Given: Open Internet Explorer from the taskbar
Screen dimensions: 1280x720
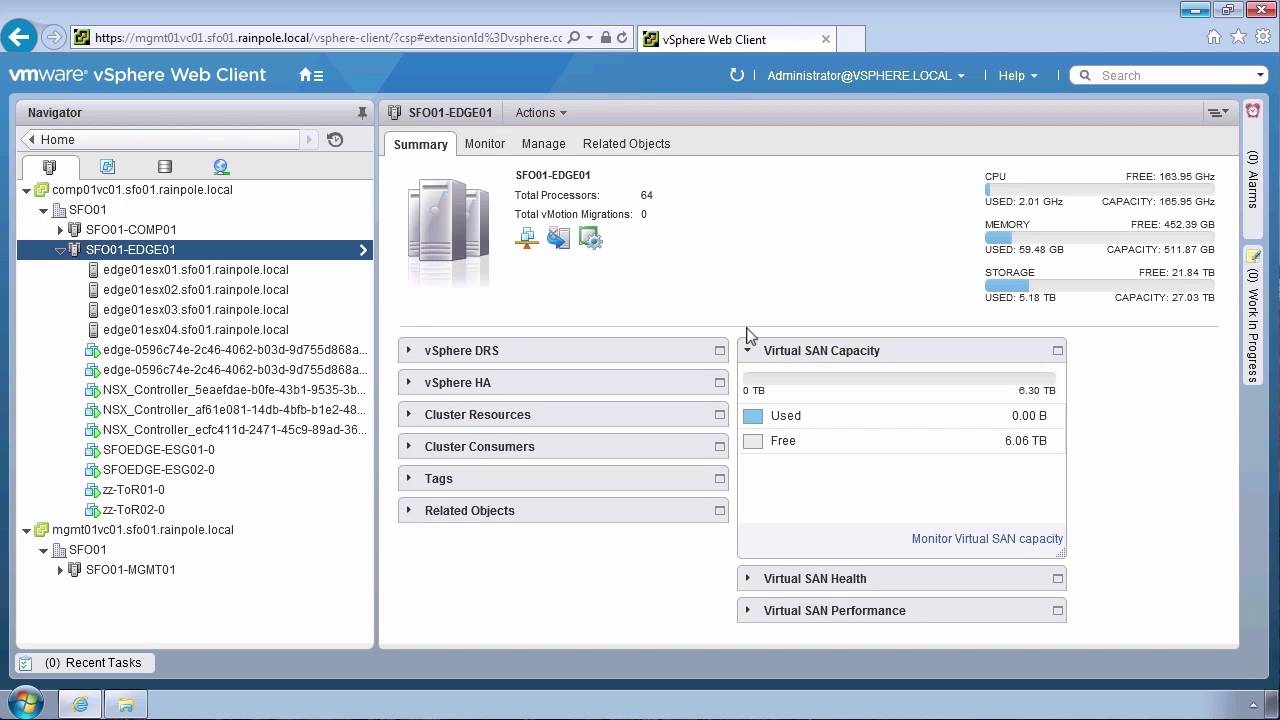Looking at the screenshot, I should pyautogui.click(x=80, y=704).
